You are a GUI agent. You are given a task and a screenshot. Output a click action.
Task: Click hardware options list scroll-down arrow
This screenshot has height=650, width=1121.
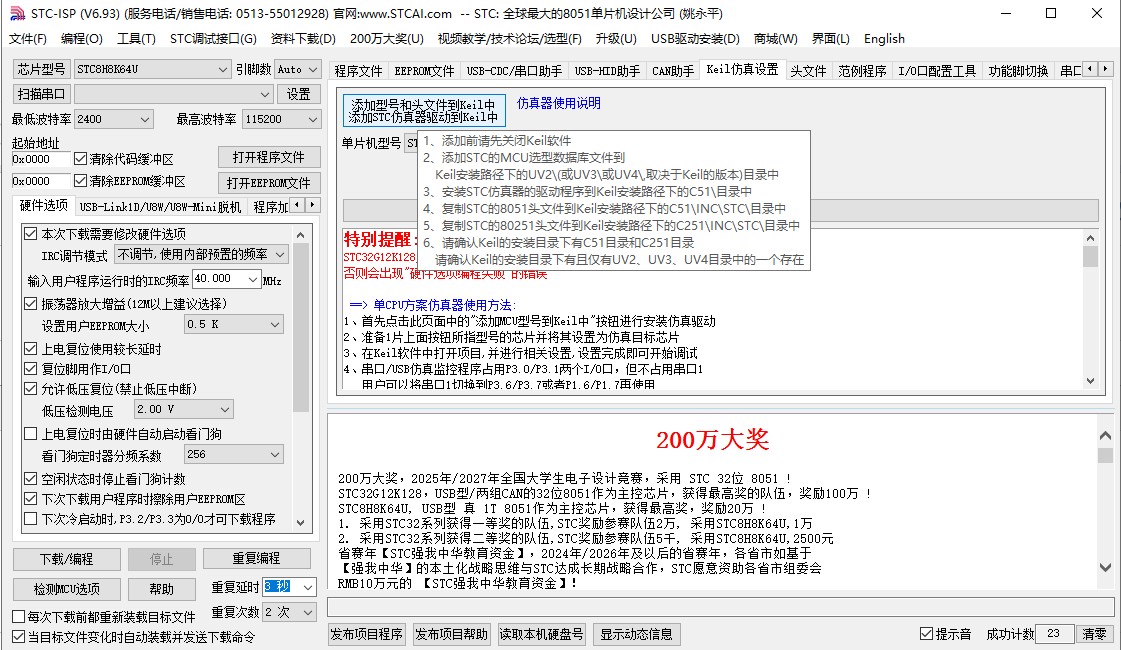[x=300, y=523]
